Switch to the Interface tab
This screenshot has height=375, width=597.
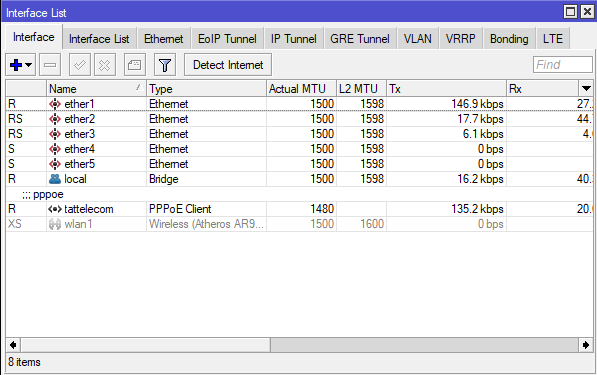click(34, 37)
